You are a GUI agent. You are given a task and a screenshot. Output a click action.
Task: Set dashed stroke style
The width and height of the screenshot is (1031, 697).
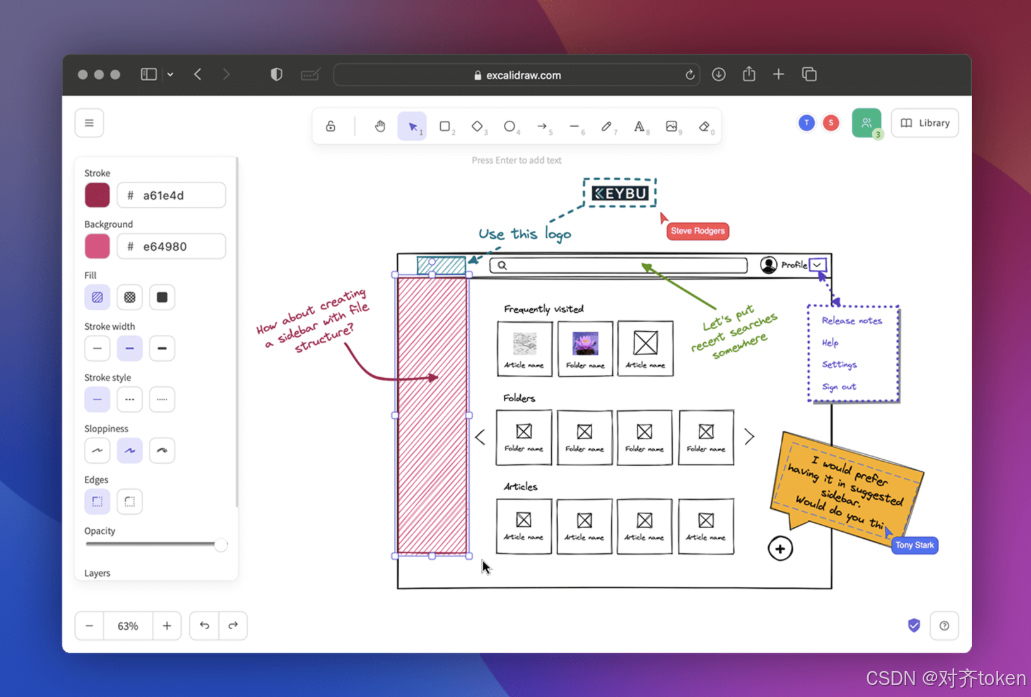click(130, 399)
